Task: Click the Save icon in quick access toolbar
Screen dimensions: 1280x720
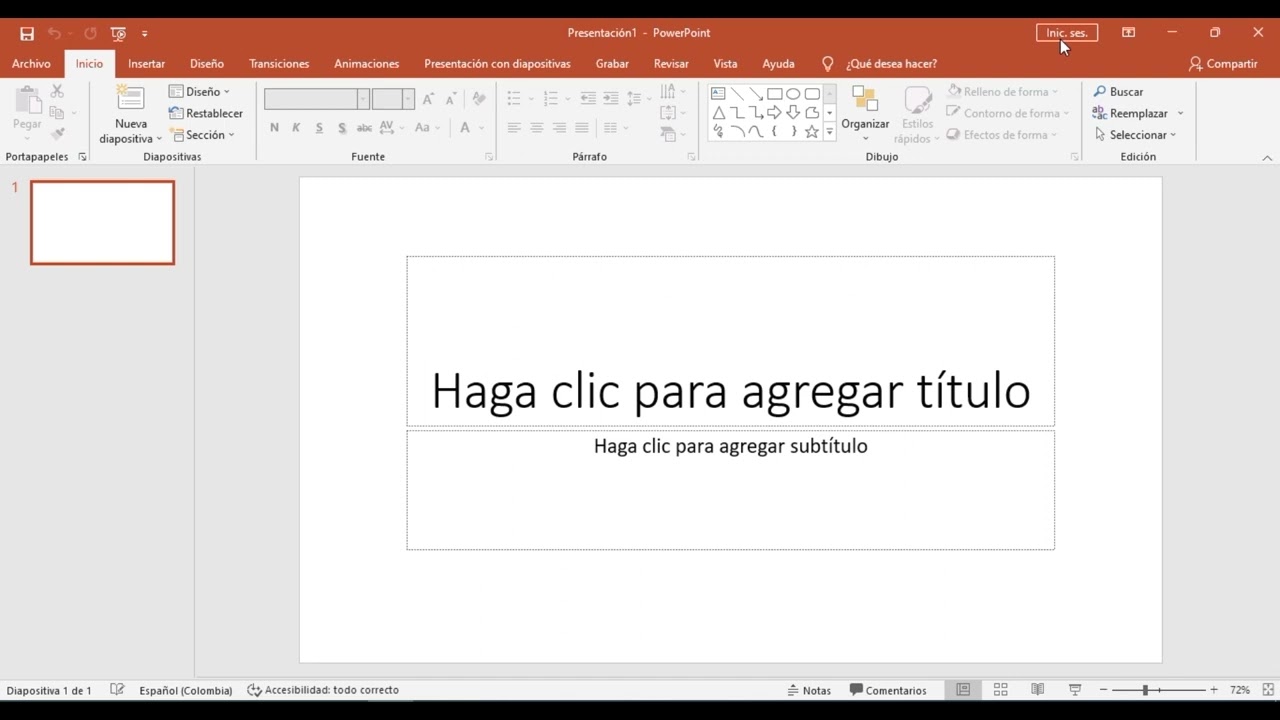Action: tap(27, 33)
